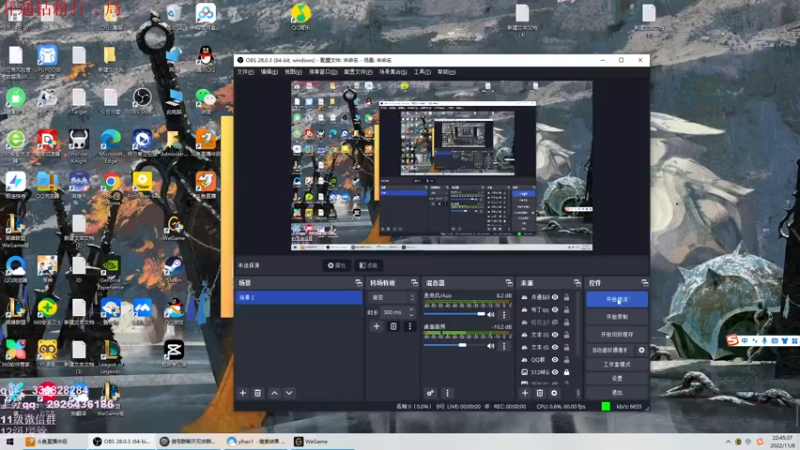
Task: Open the 文件(F) menu
Action: tap(245, 72)
